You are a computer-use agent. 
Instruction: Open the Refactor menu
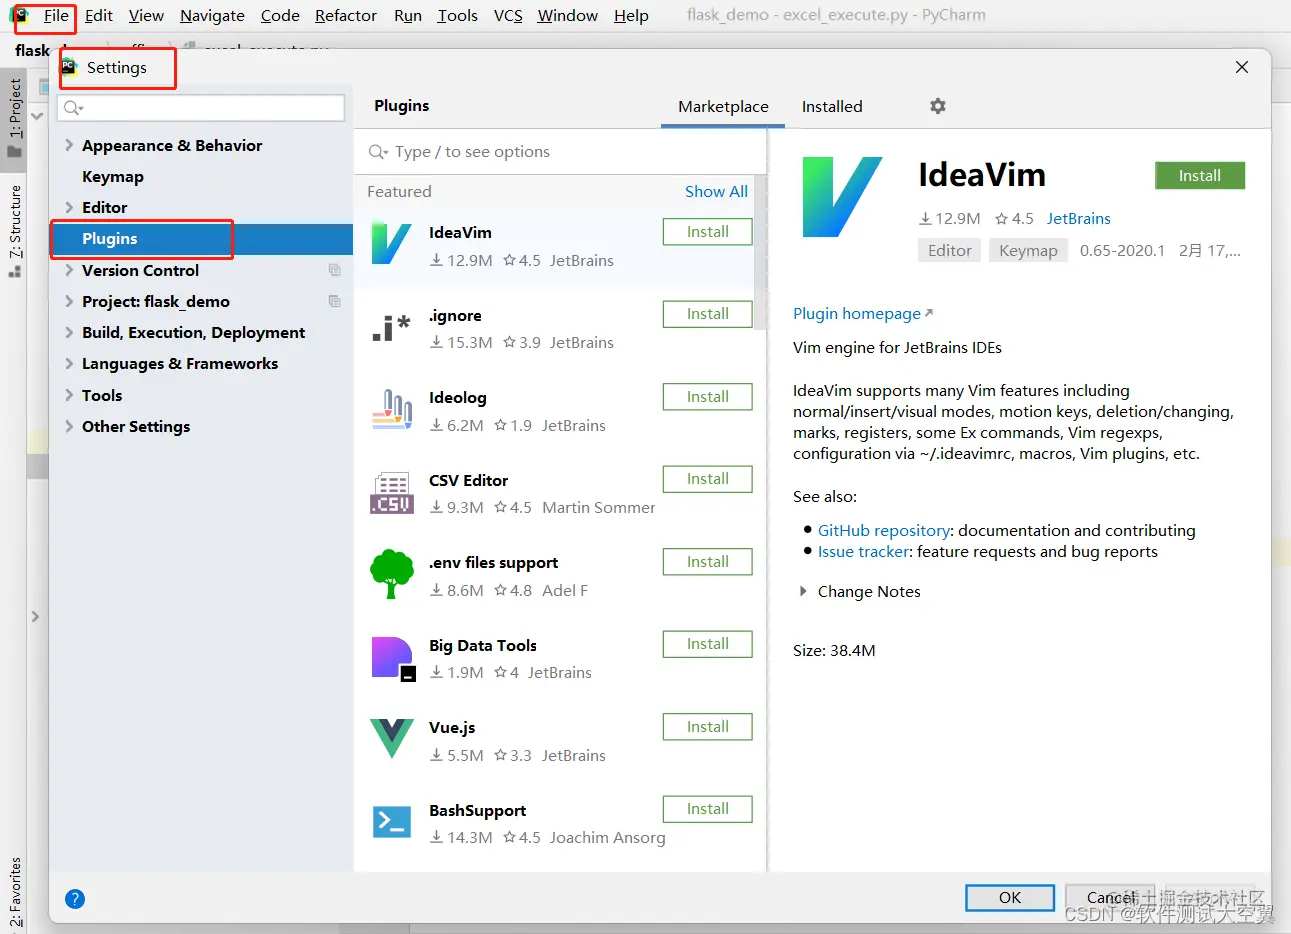click(346, 15)
